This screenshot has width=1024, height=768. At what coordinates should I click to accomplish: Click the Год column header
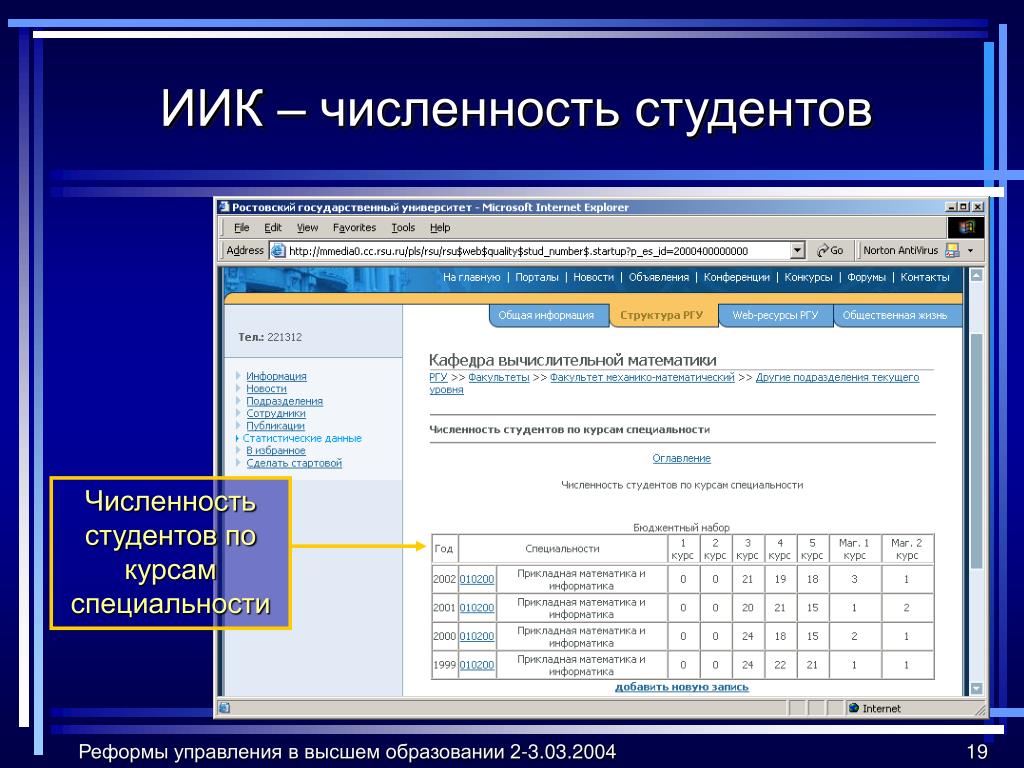[444, 549]
